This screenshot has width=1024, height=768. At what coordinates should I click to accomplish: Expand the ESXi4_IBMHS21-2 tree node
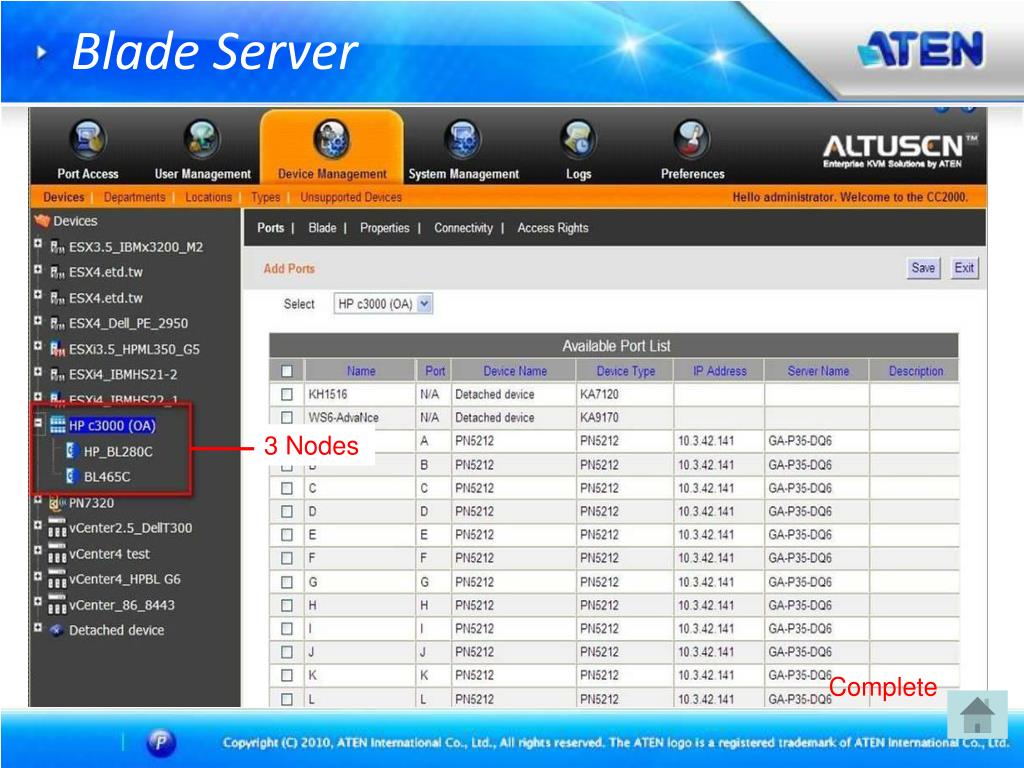click(38, 372)
